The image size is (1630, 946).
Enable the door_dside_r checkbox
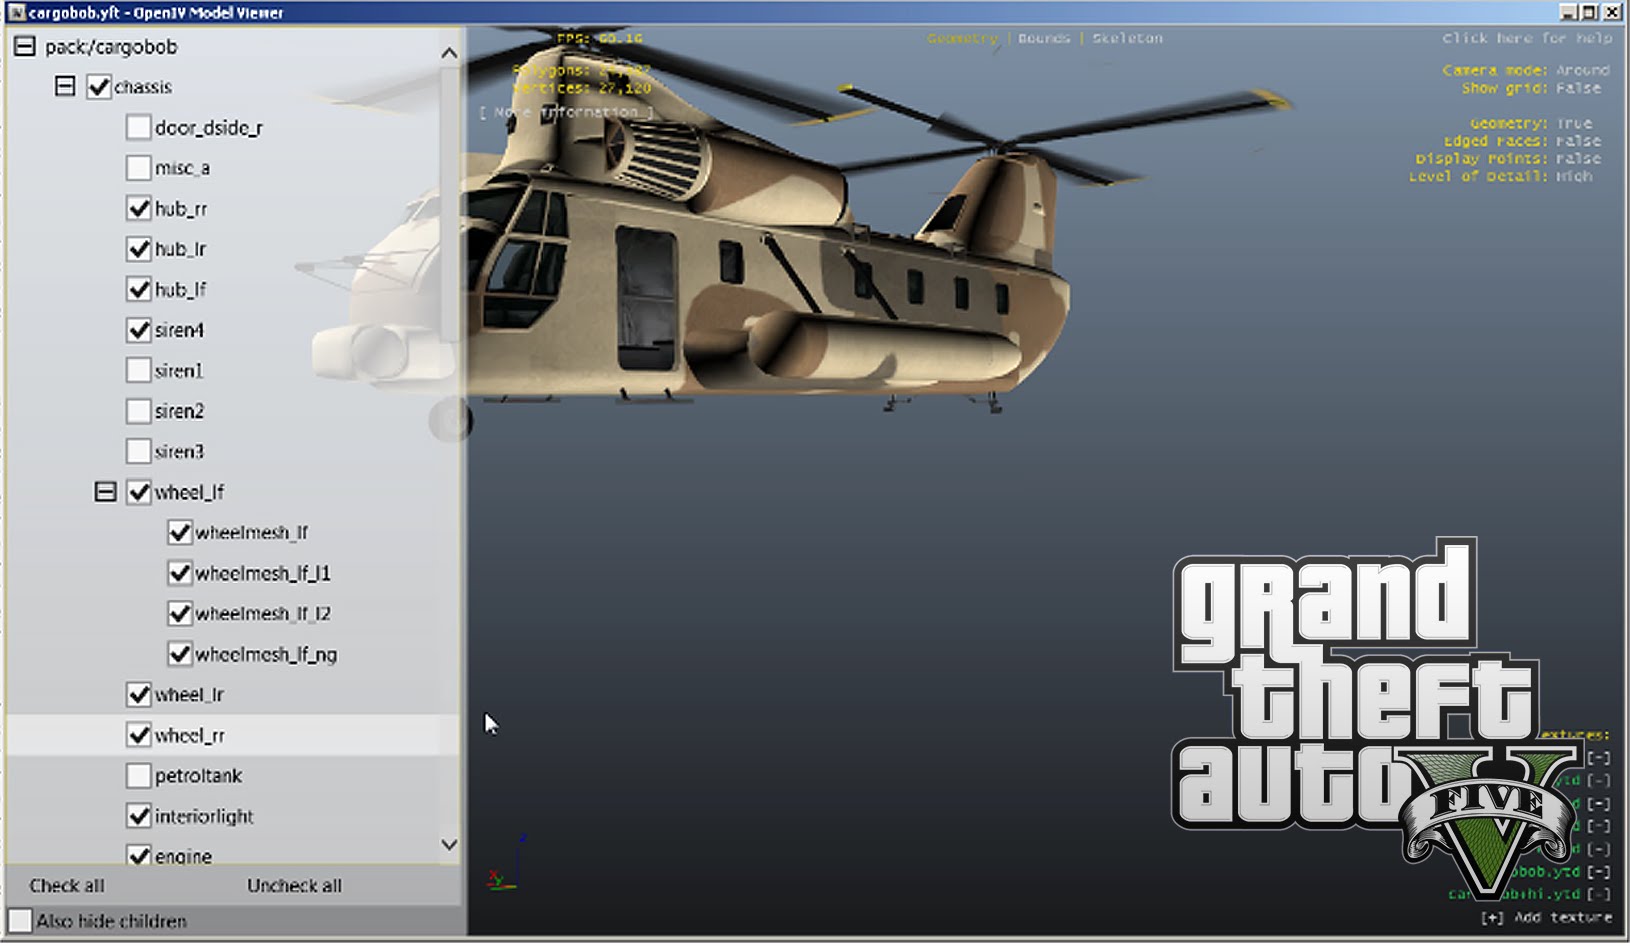pos(139,127)
